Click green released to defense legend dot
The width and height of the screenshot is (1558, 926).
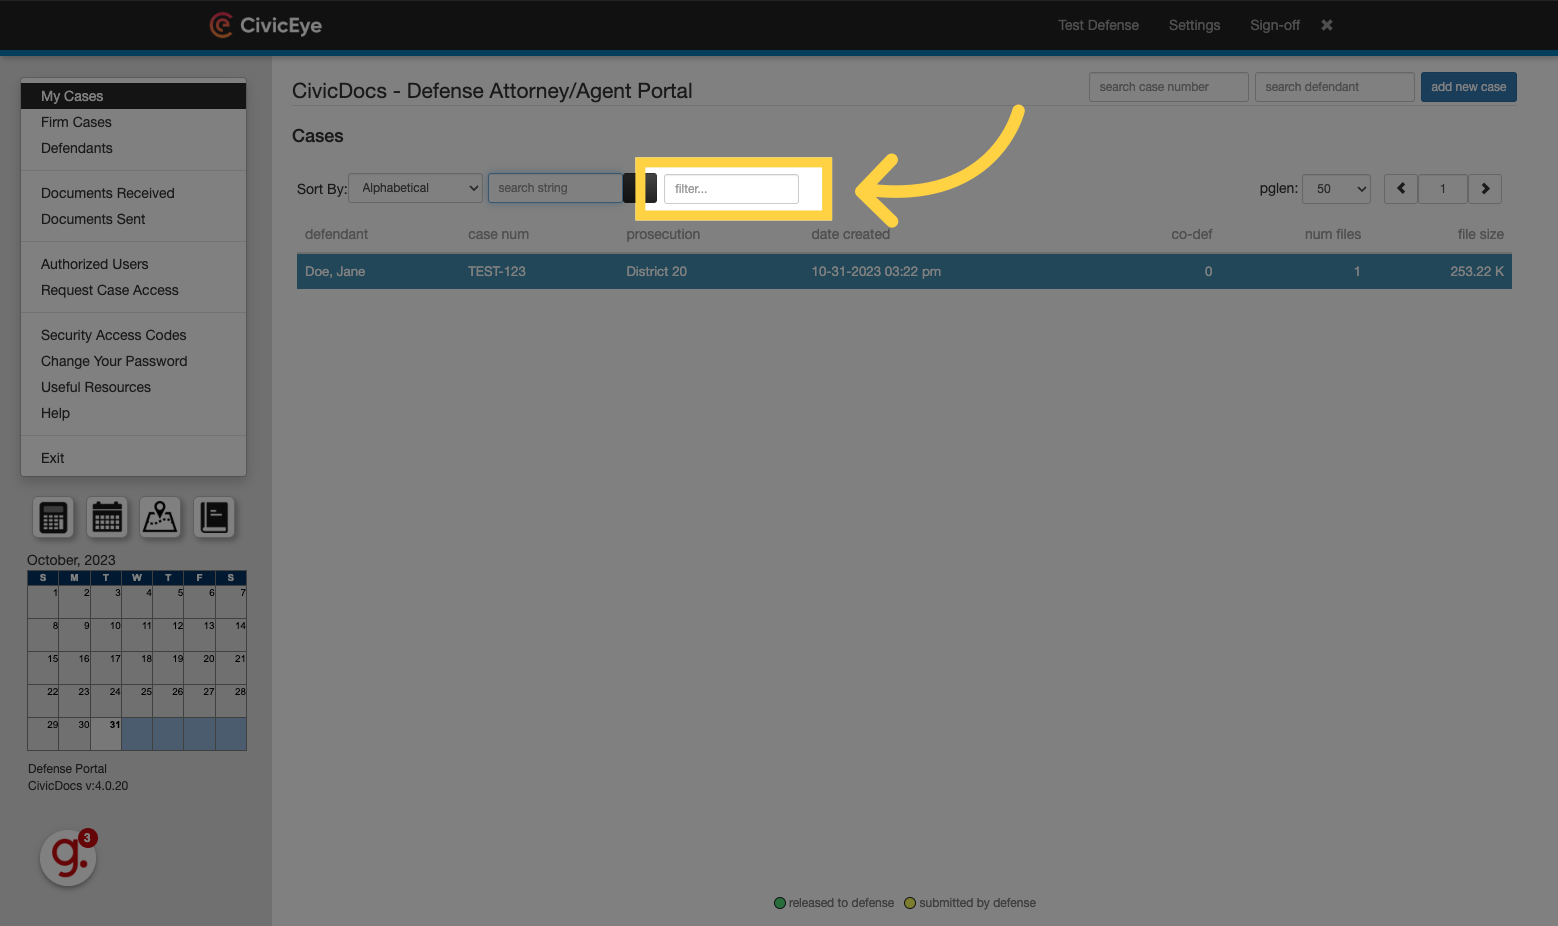[780, 903]
